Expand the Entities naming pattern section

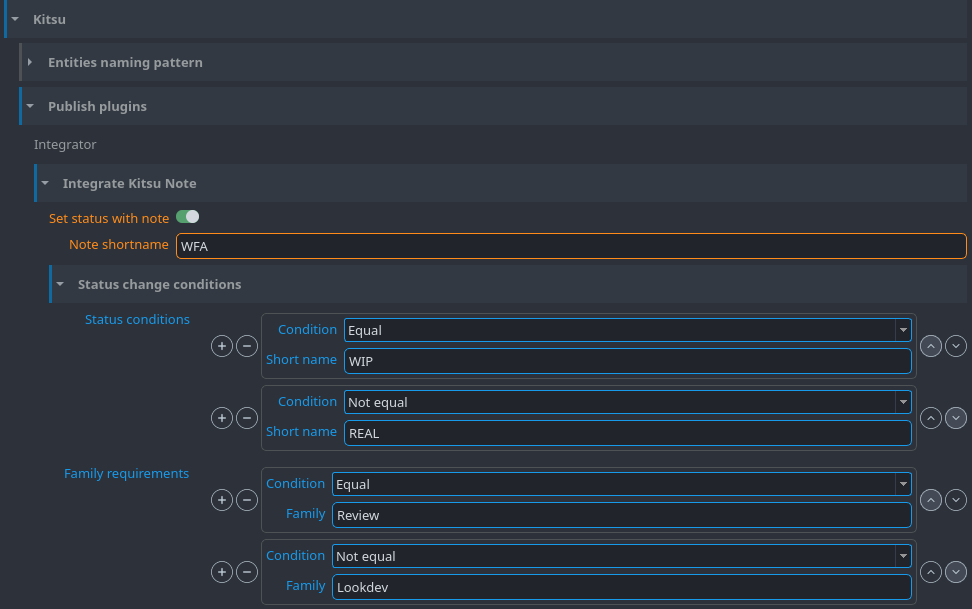(x=29, y=62)
